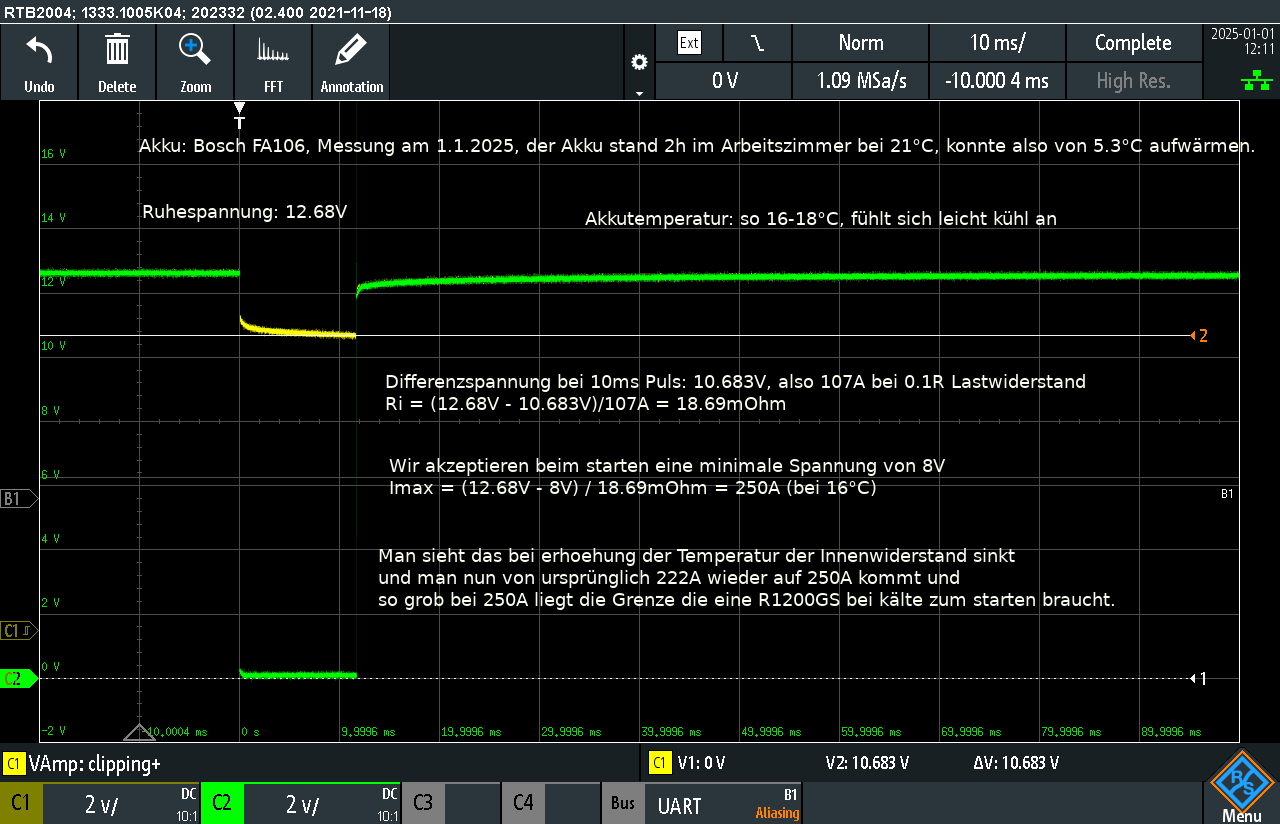Click the green network status icon
The width and height of the screenshot is (1280, 824).
coord(1249,81)
